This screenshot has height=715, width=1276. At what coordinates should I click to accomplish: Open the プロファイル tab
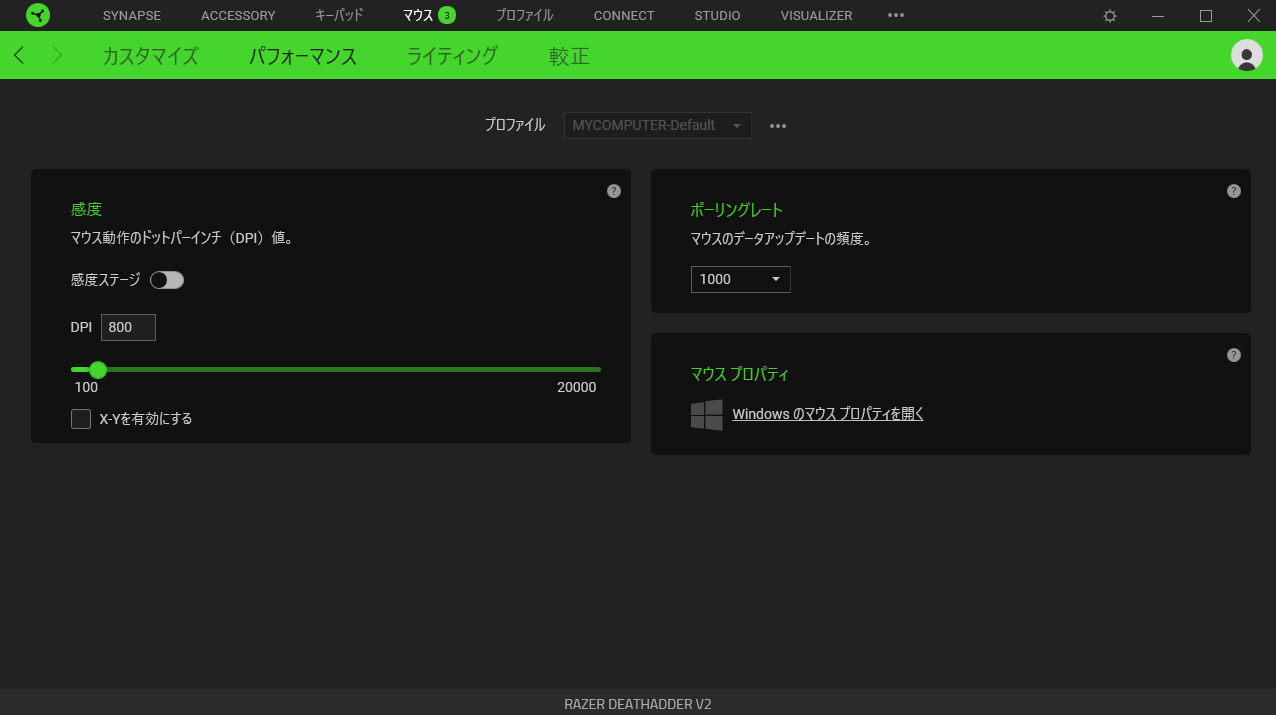524,16
